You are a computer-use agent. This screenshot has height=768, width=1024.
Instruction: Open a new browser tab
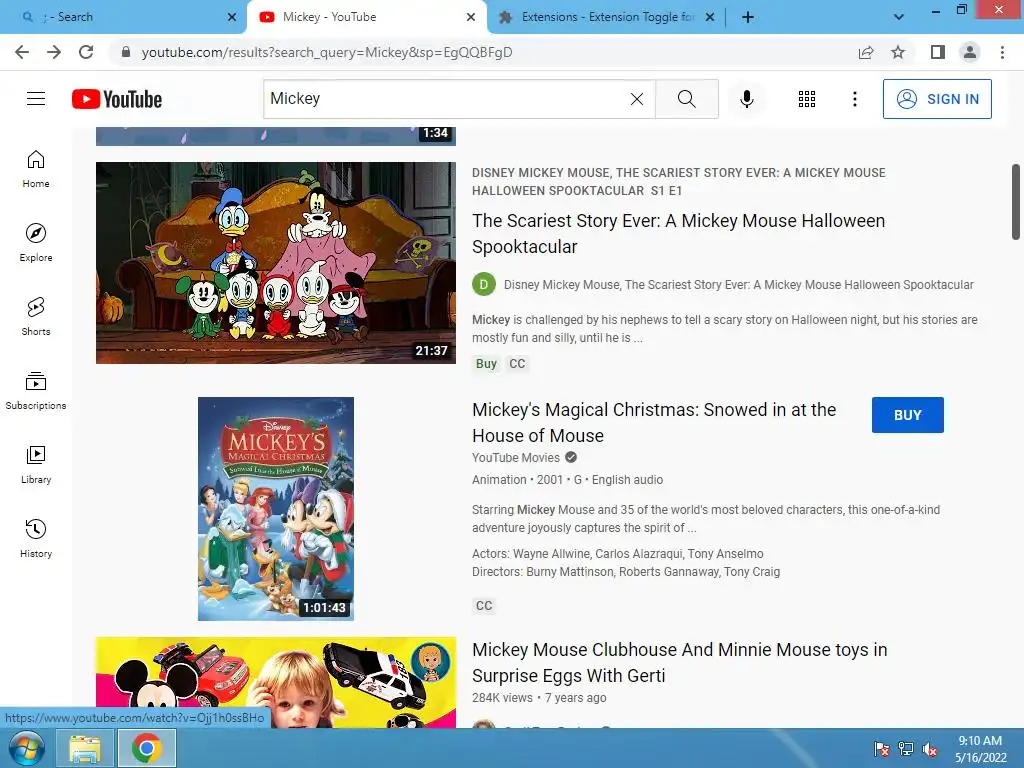748,17
